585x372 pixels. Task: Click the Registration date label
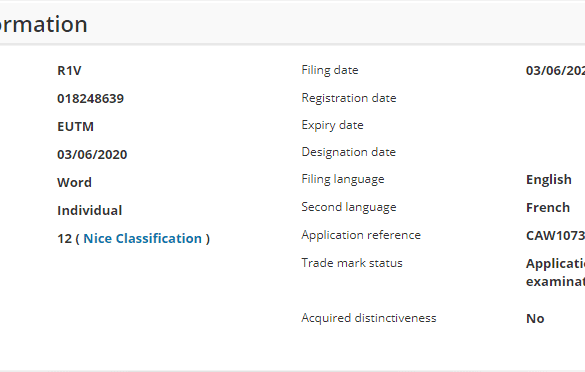pyautogui.click(x=349, y=98)
